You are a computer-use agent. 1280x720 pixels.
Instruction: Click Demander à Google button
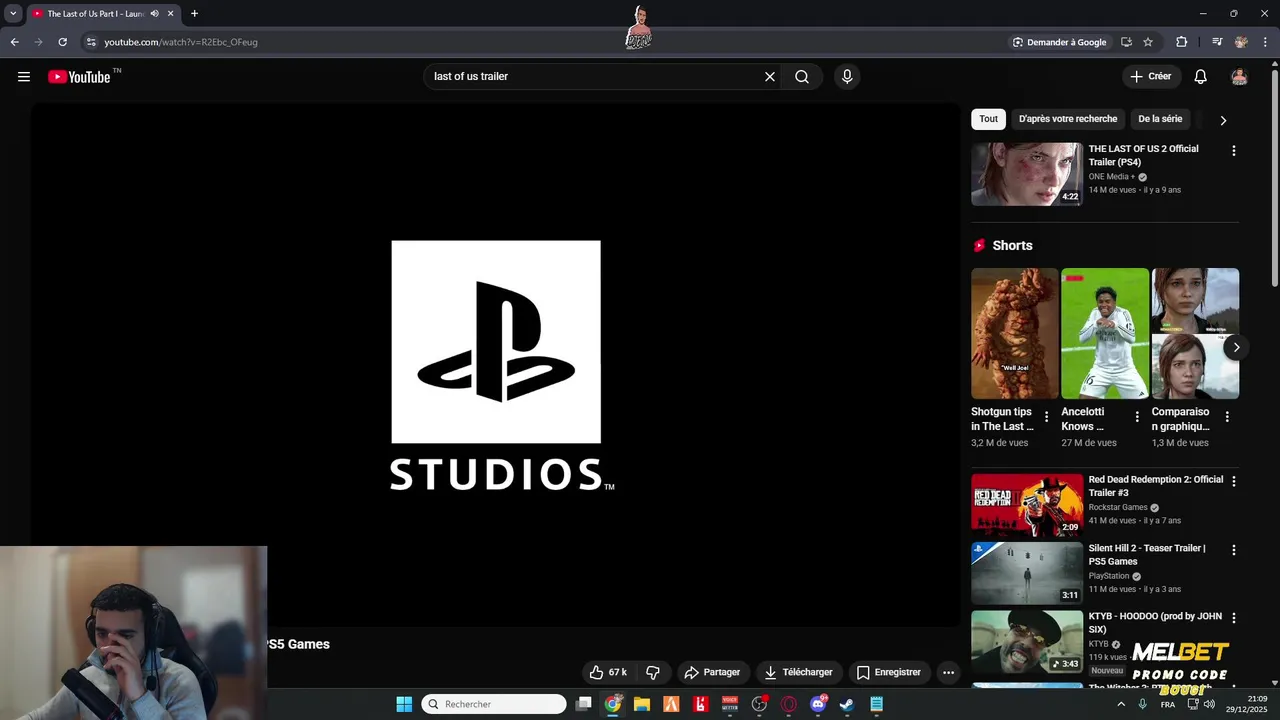pos(1060,42)
